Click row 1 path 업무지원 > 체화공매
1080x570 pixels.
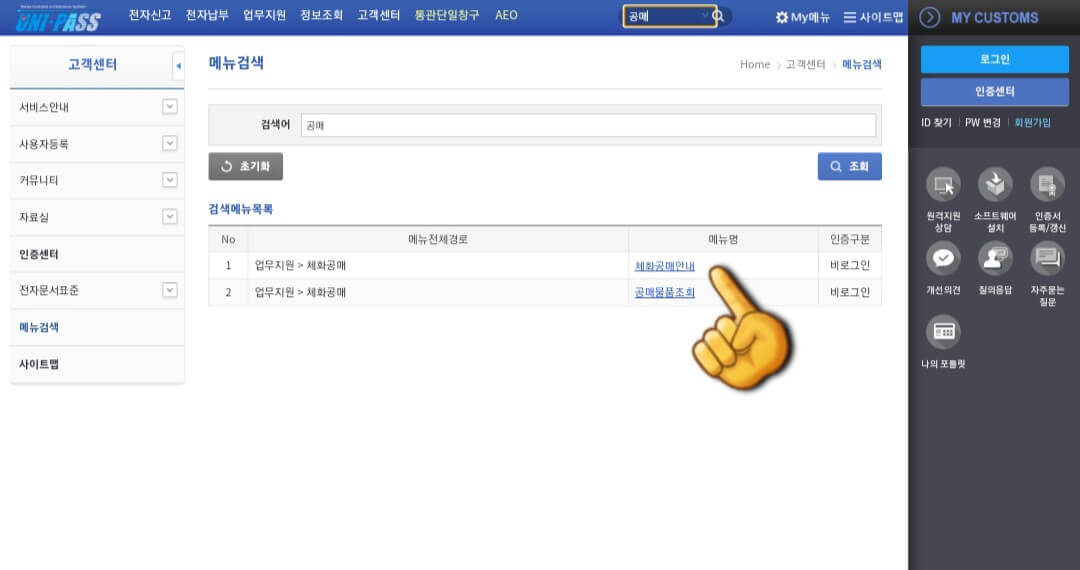click(300, 266)
